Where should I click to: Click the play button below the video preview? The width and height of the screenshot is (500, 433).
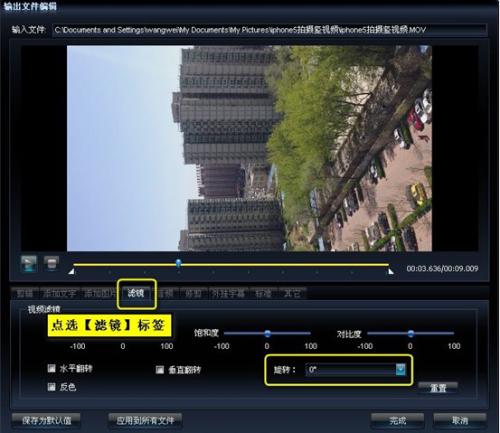click(x=29, y=264)
